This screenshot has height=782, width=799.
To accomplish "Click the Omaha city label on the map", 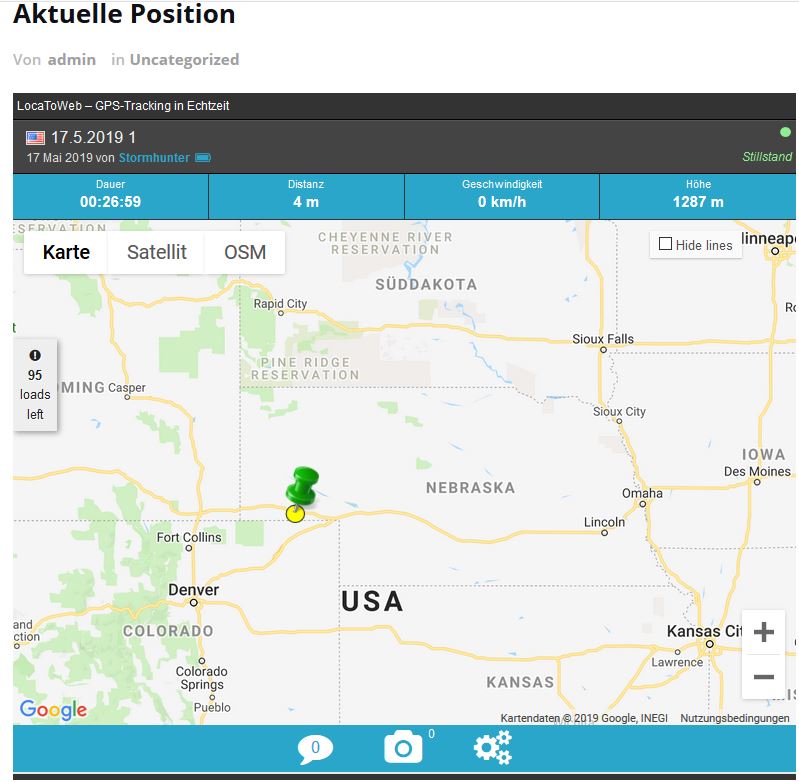I will pyautogui.click(x=642, y=493).
